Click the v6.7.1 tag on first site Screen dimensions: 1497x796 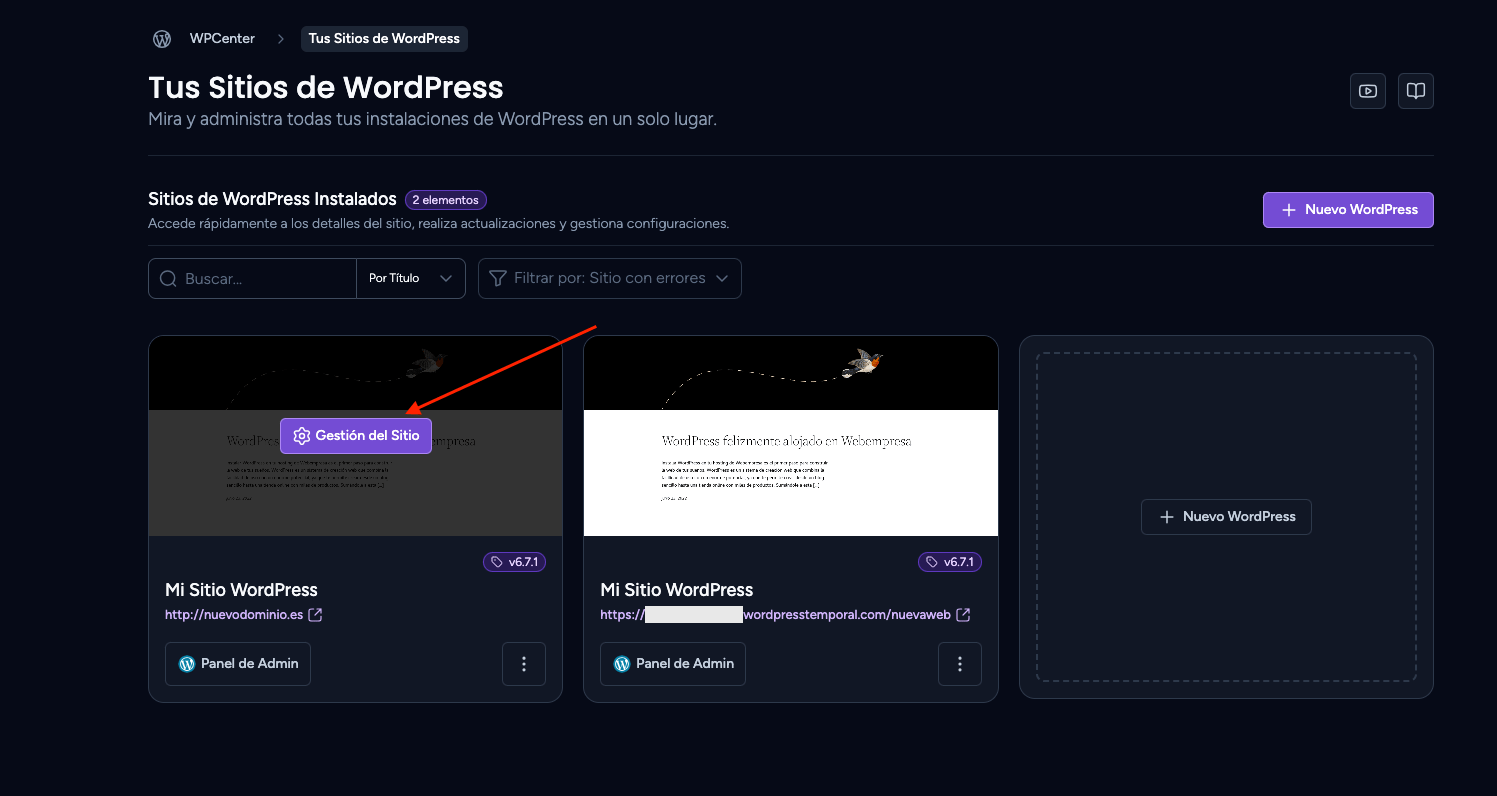tap(514, 562)
